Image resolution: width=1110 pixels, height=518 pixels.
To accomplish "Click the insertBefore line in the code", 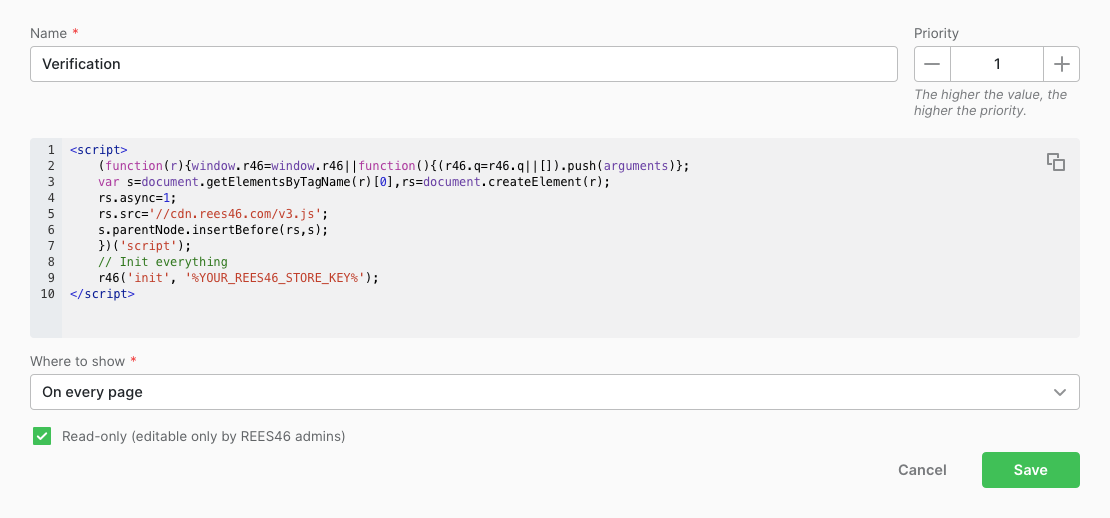I will (214, 230).
